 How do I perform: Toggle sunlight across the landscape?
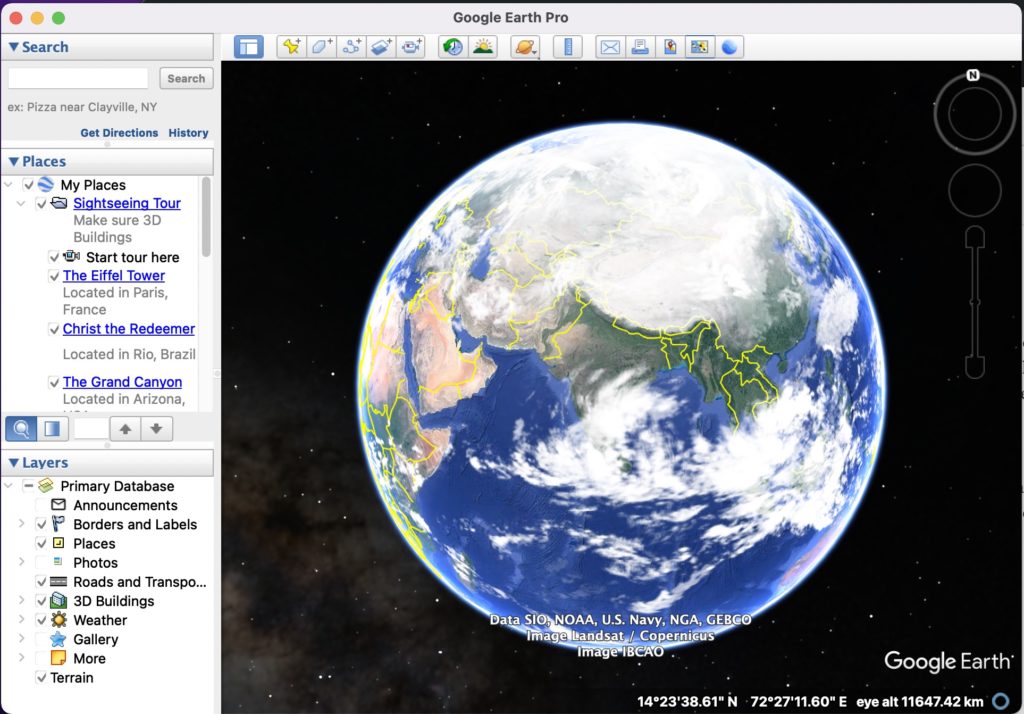482,46
